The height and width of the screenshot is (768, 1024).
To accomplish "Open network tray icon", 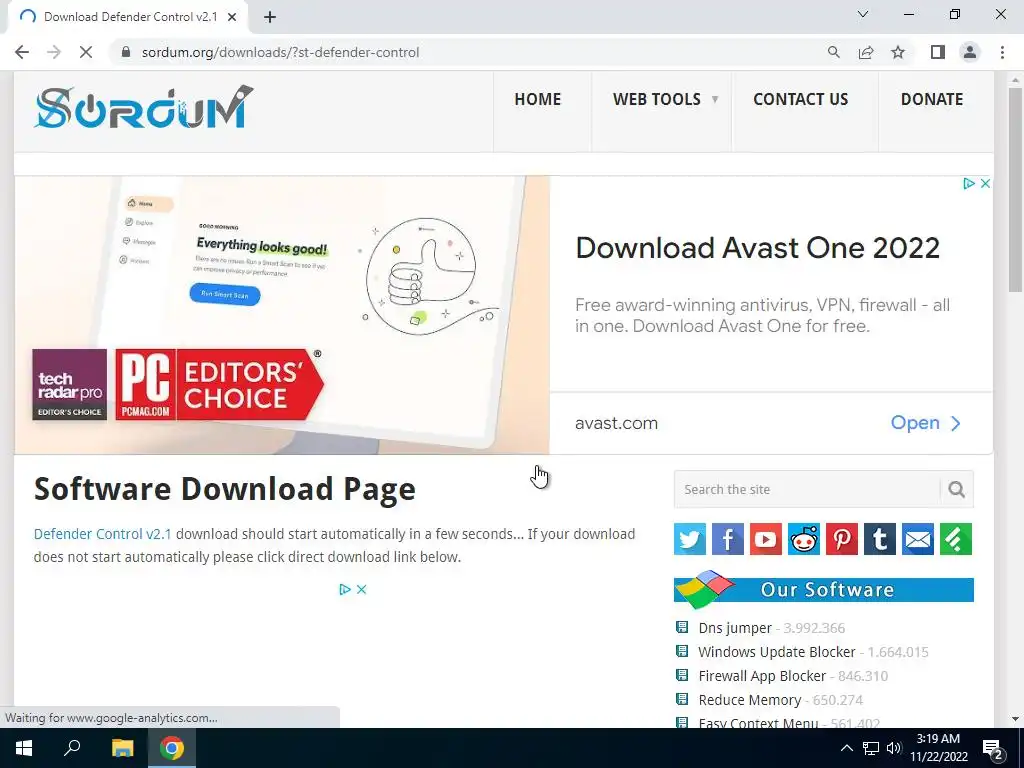I will 871,748.
